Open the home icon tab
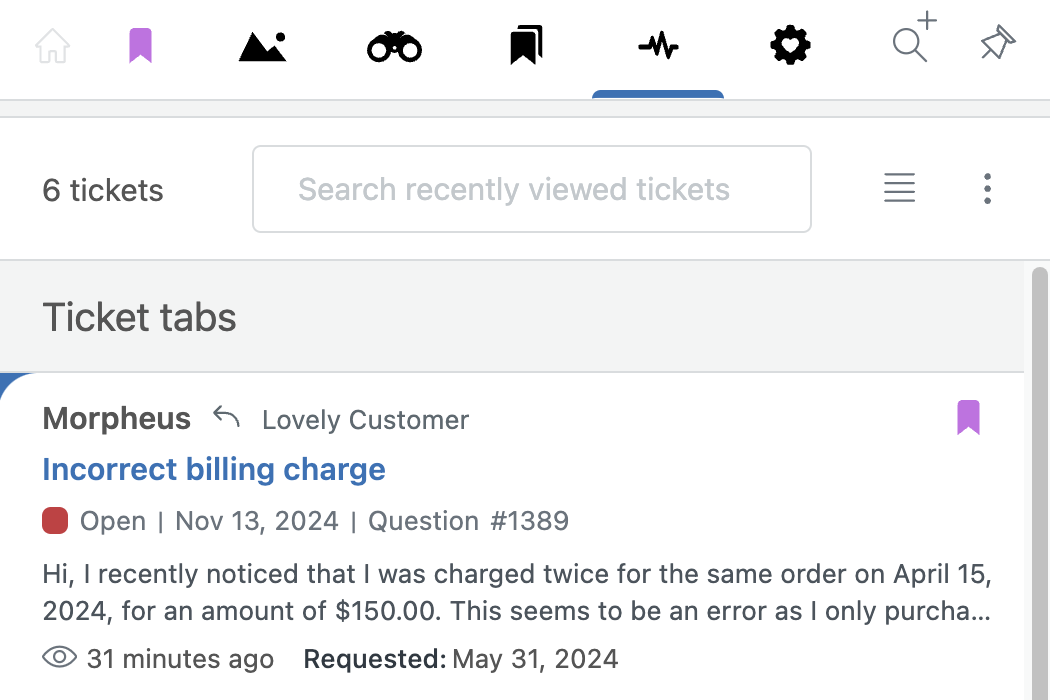Screen dimensions: 1050x700 coord(52,46)
